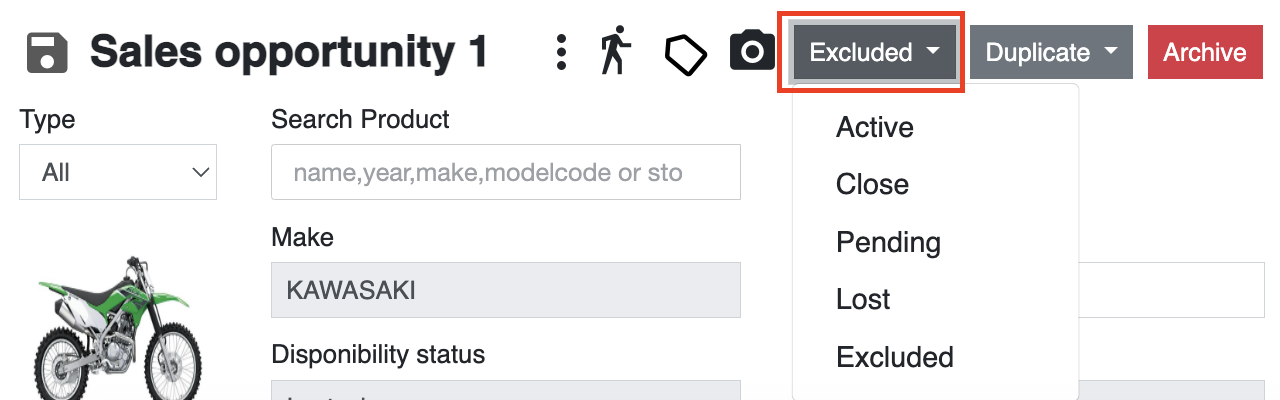Image resolution: width=1280 pixels, height=400 pixels.
Task: Click the floppy disk save icon
Action: [47, 52]
